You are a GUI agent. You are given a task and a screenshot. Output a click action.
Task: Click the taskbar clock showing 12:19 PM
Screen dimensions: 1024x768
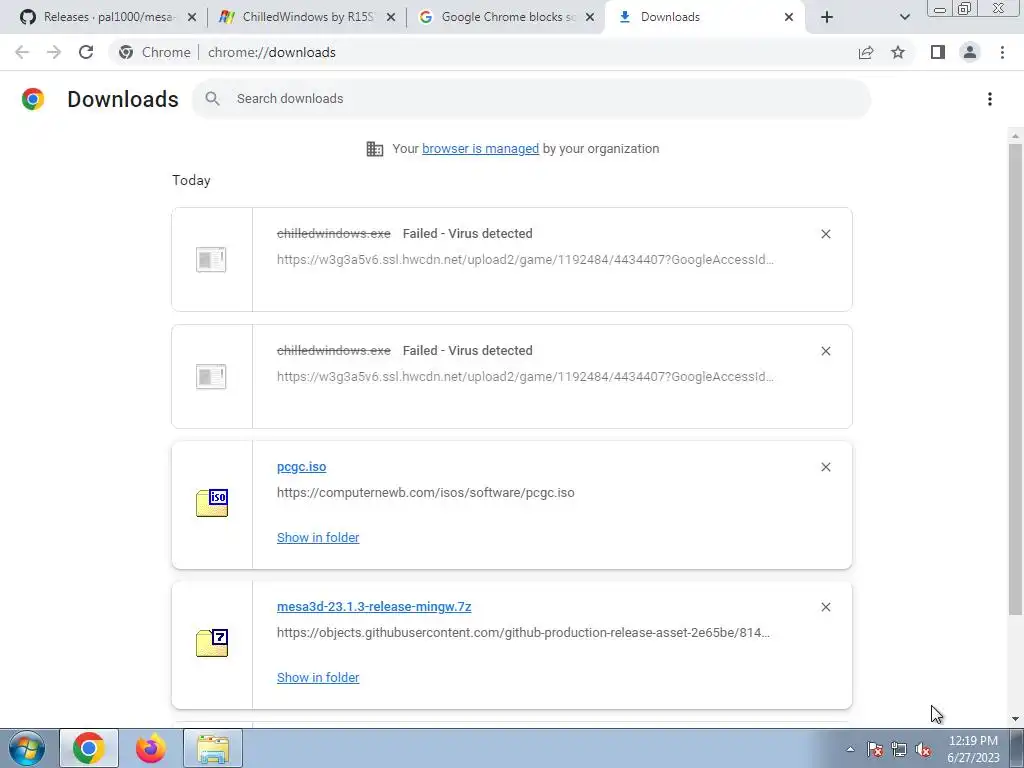pos(973,749)
